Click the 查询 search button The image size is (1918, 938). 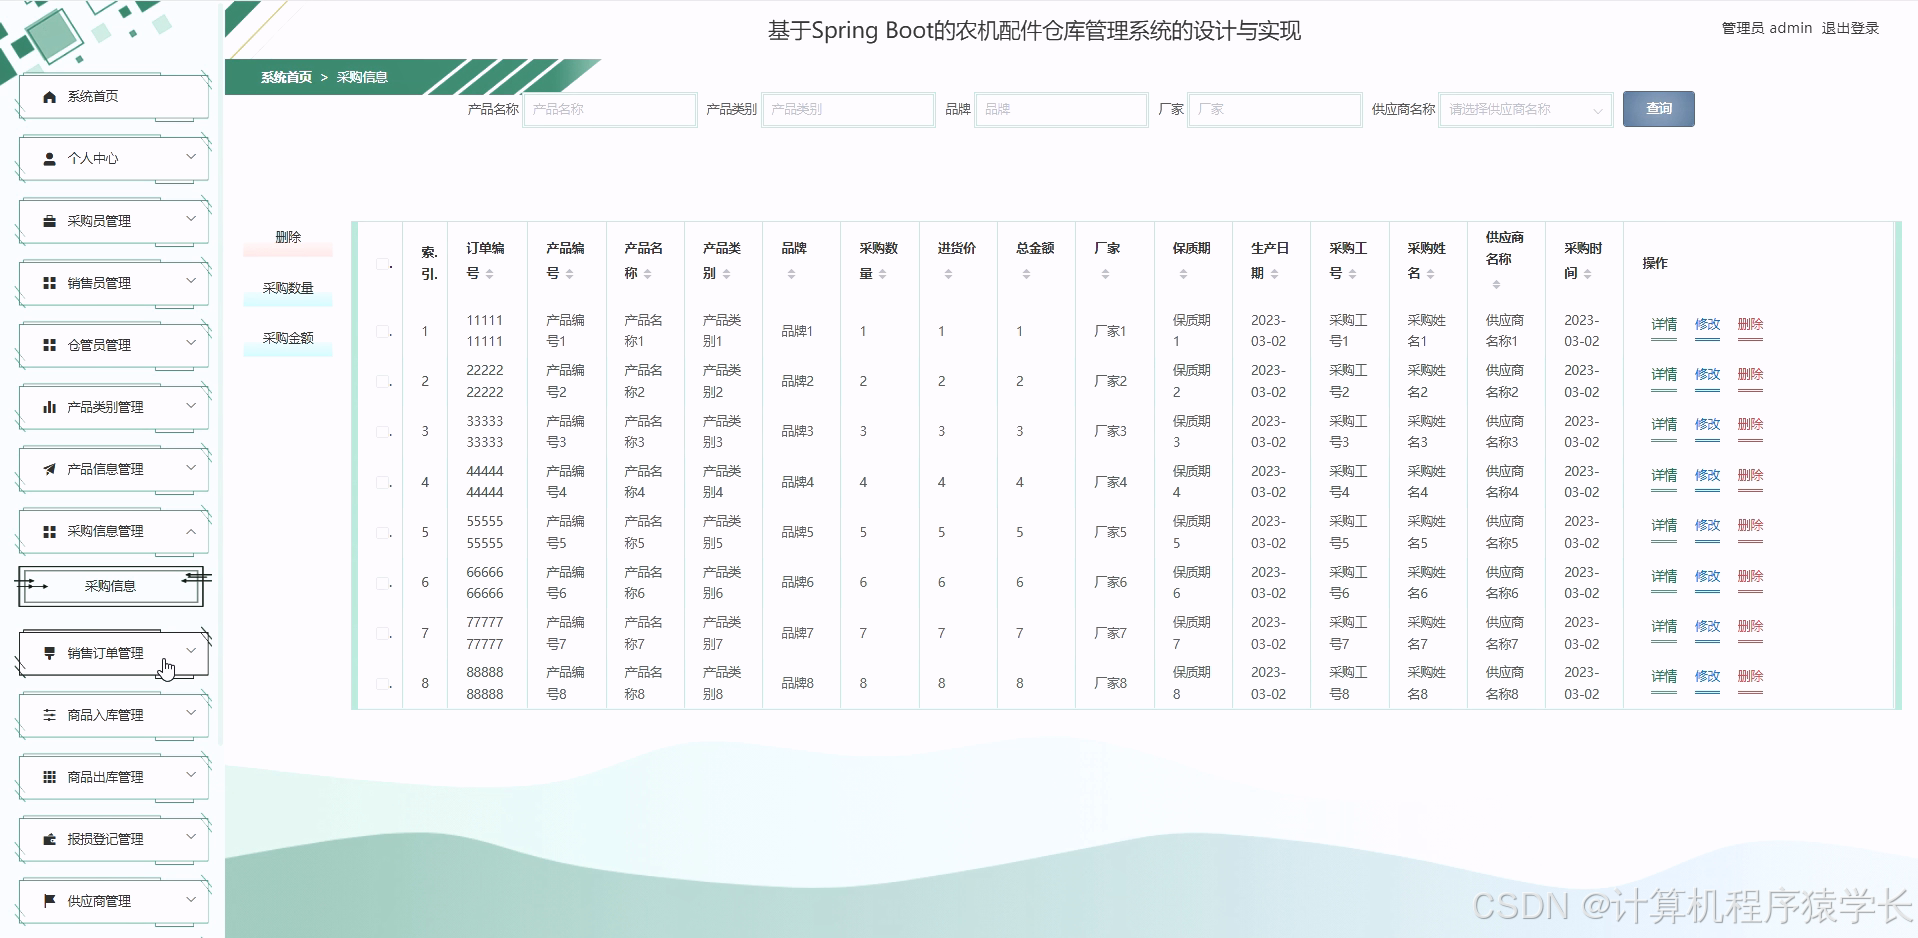click(x=1658, y=109)
